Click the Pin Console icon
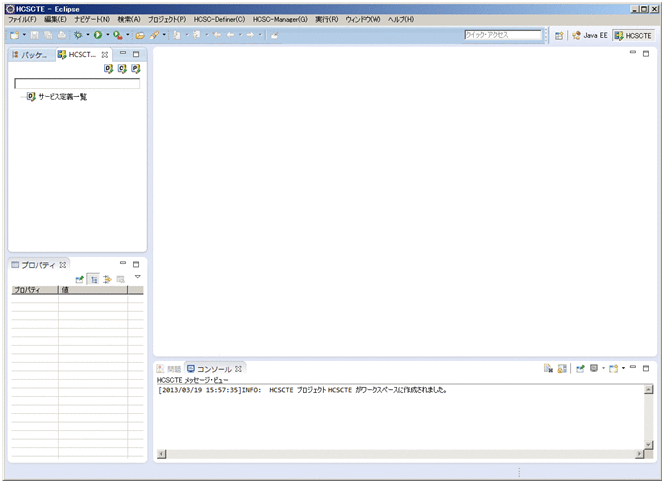 pyautogui.click(x=580, y=368)
